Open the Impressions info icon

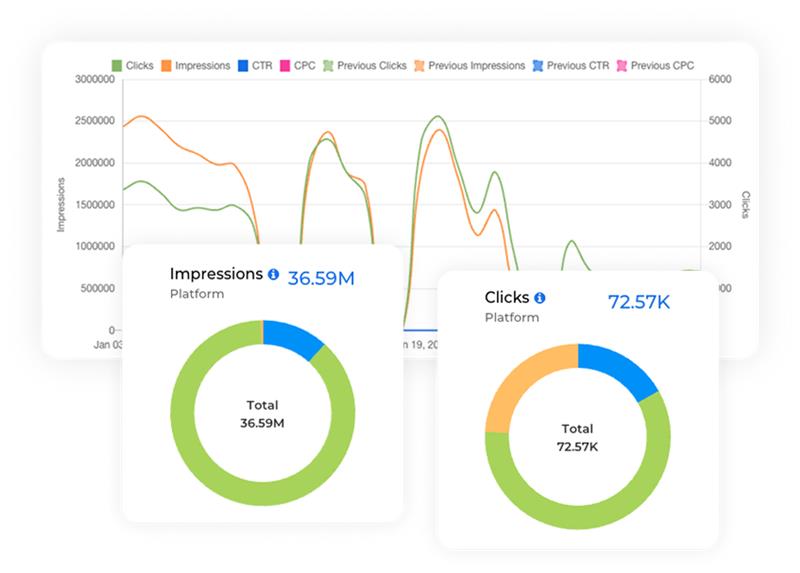point(273,275)
